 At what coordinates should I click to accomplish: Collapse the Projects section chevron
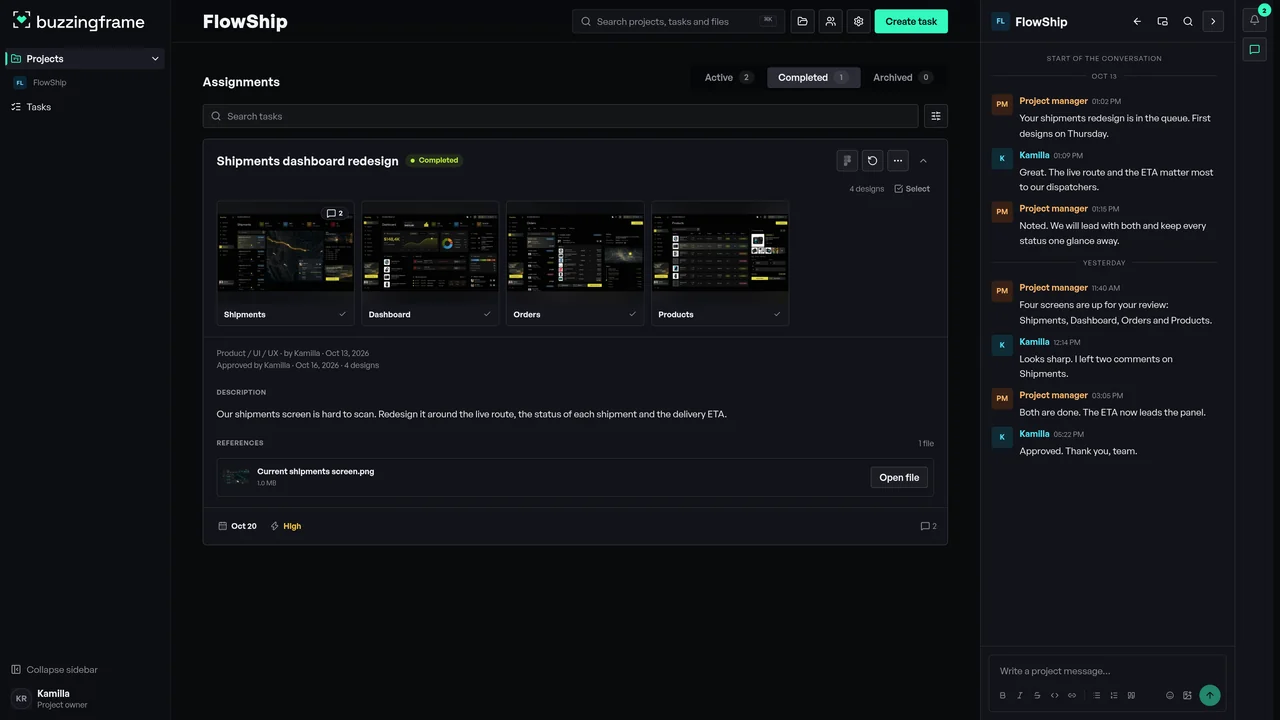[x=155, y=59]
